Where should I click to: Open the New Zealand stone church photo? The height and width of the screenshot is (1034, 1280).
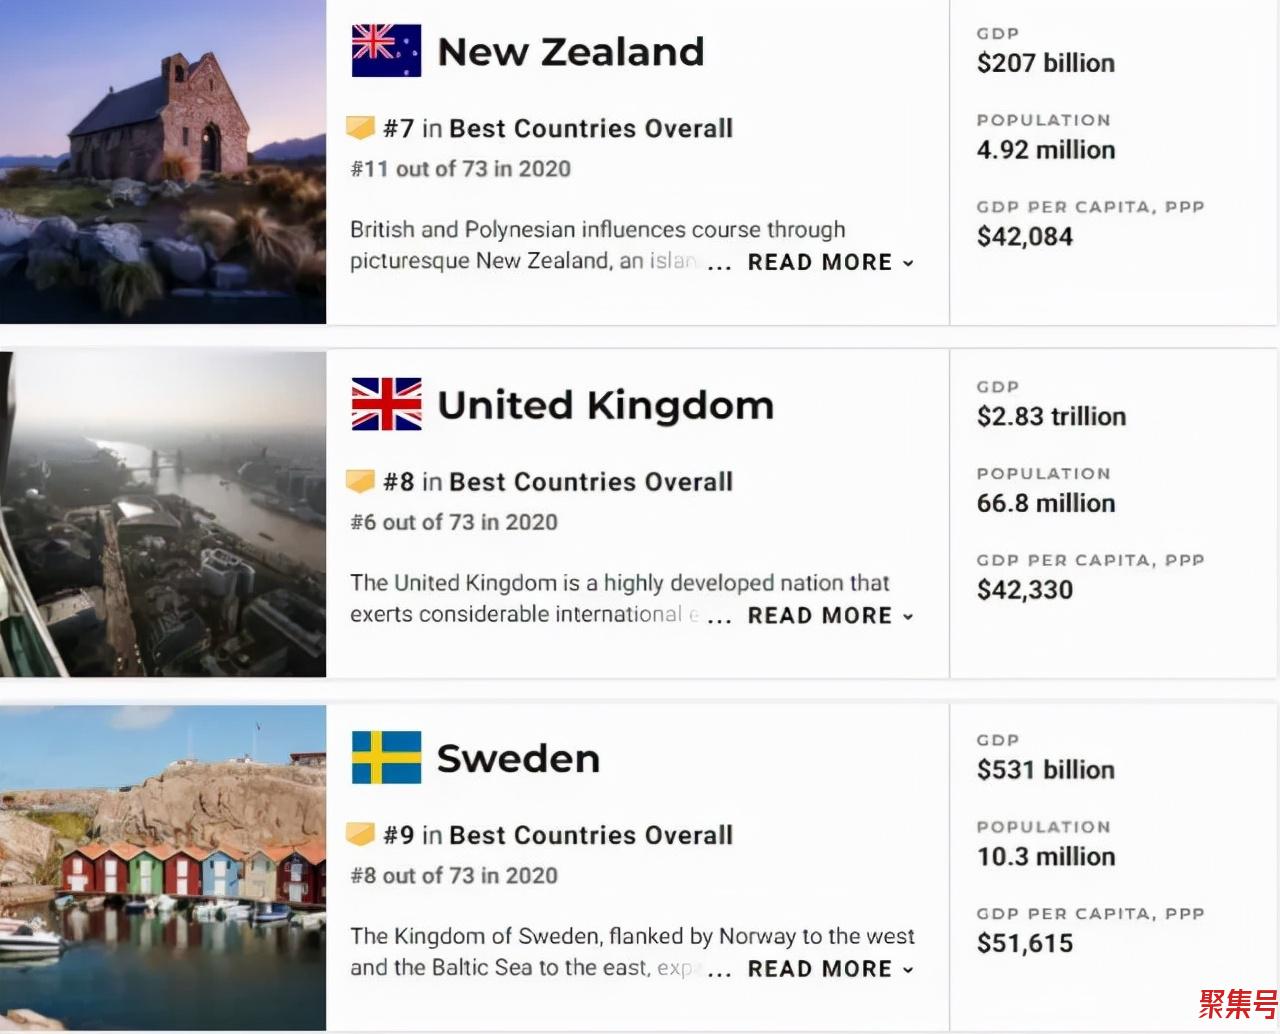coord(163,161)
